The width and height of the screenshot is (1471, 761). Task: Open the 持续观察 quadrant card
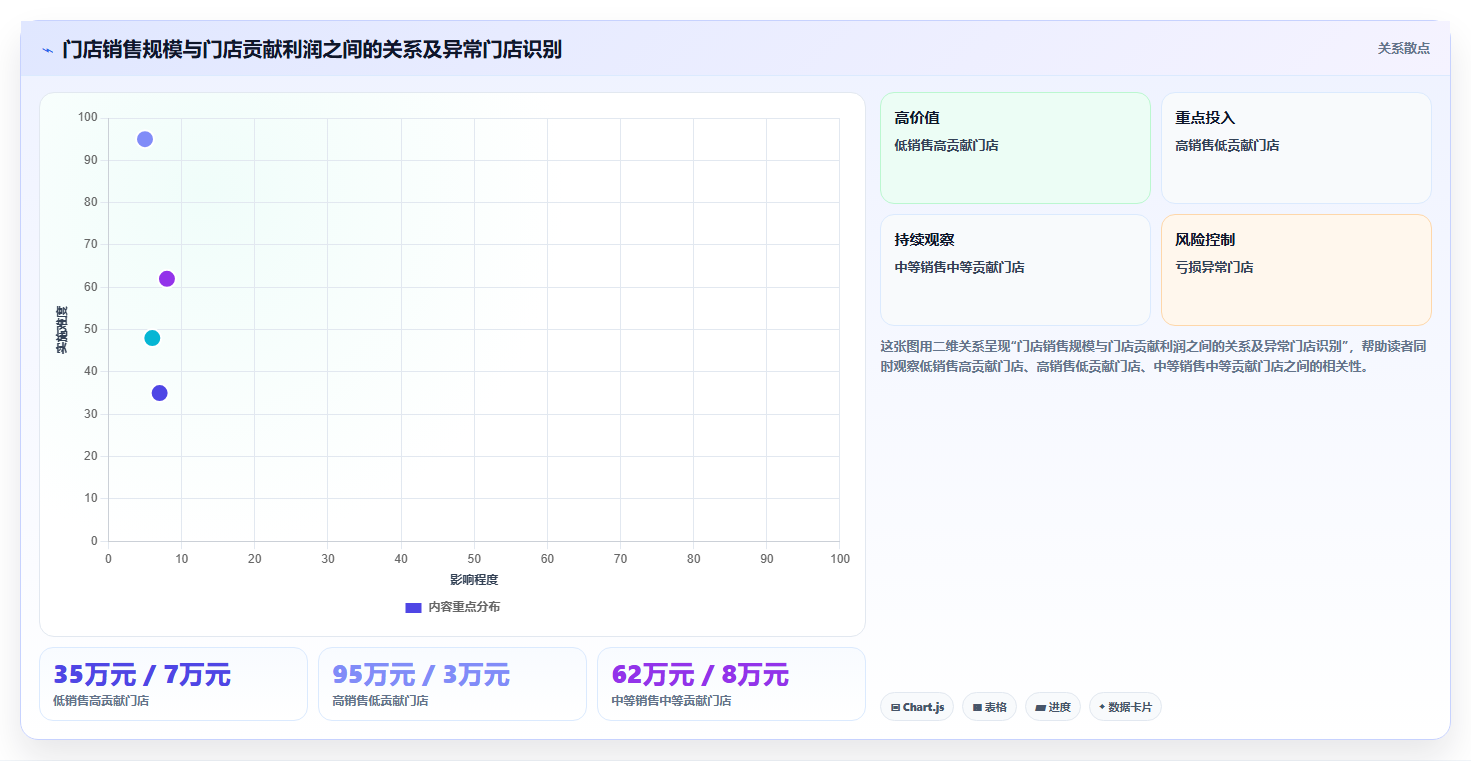(1015, 270)
